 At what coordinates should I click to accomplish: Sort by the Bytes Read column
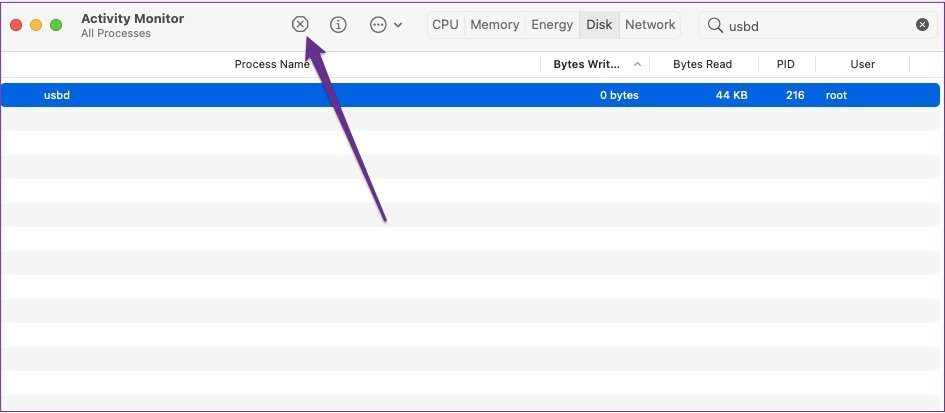pos(703,64)
